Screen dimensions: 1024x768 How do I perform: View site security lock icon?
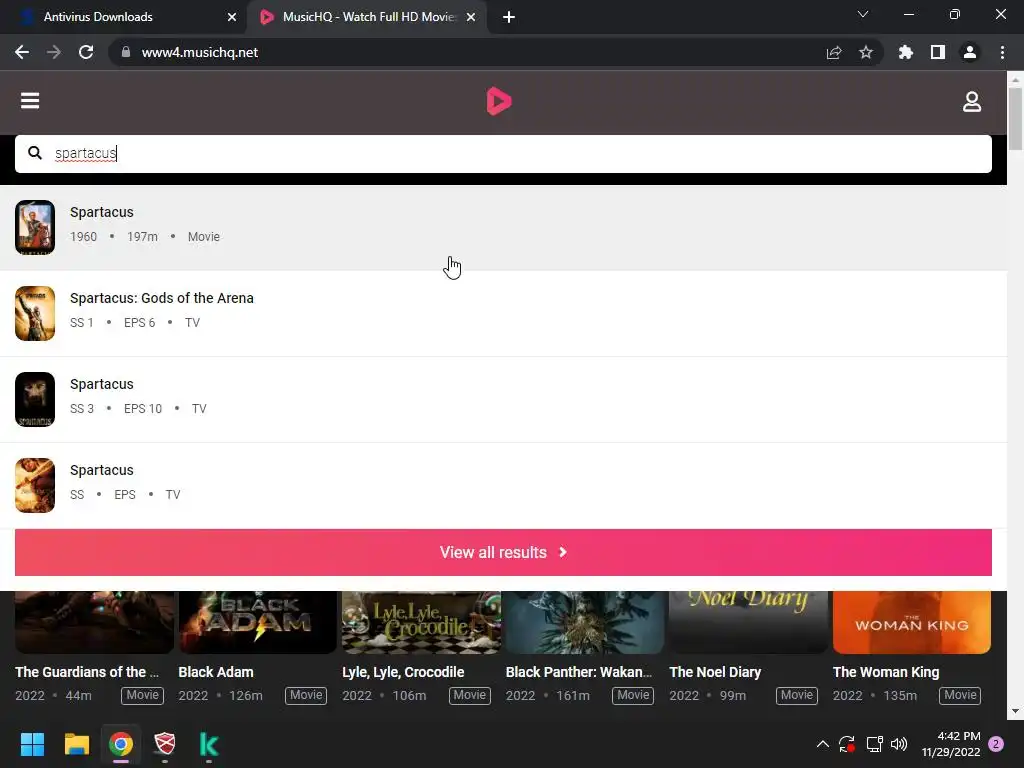126,52
